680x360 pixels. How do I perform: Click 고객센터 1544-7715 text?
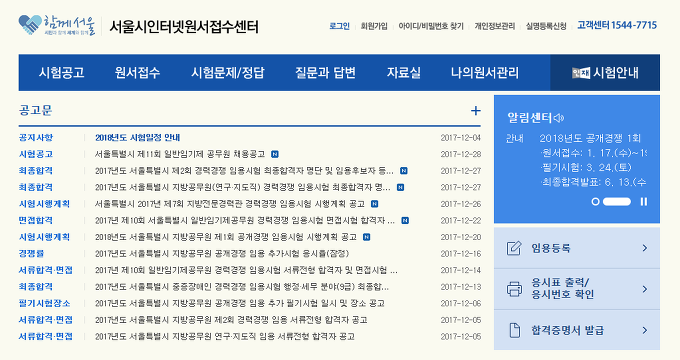[617, 25]
